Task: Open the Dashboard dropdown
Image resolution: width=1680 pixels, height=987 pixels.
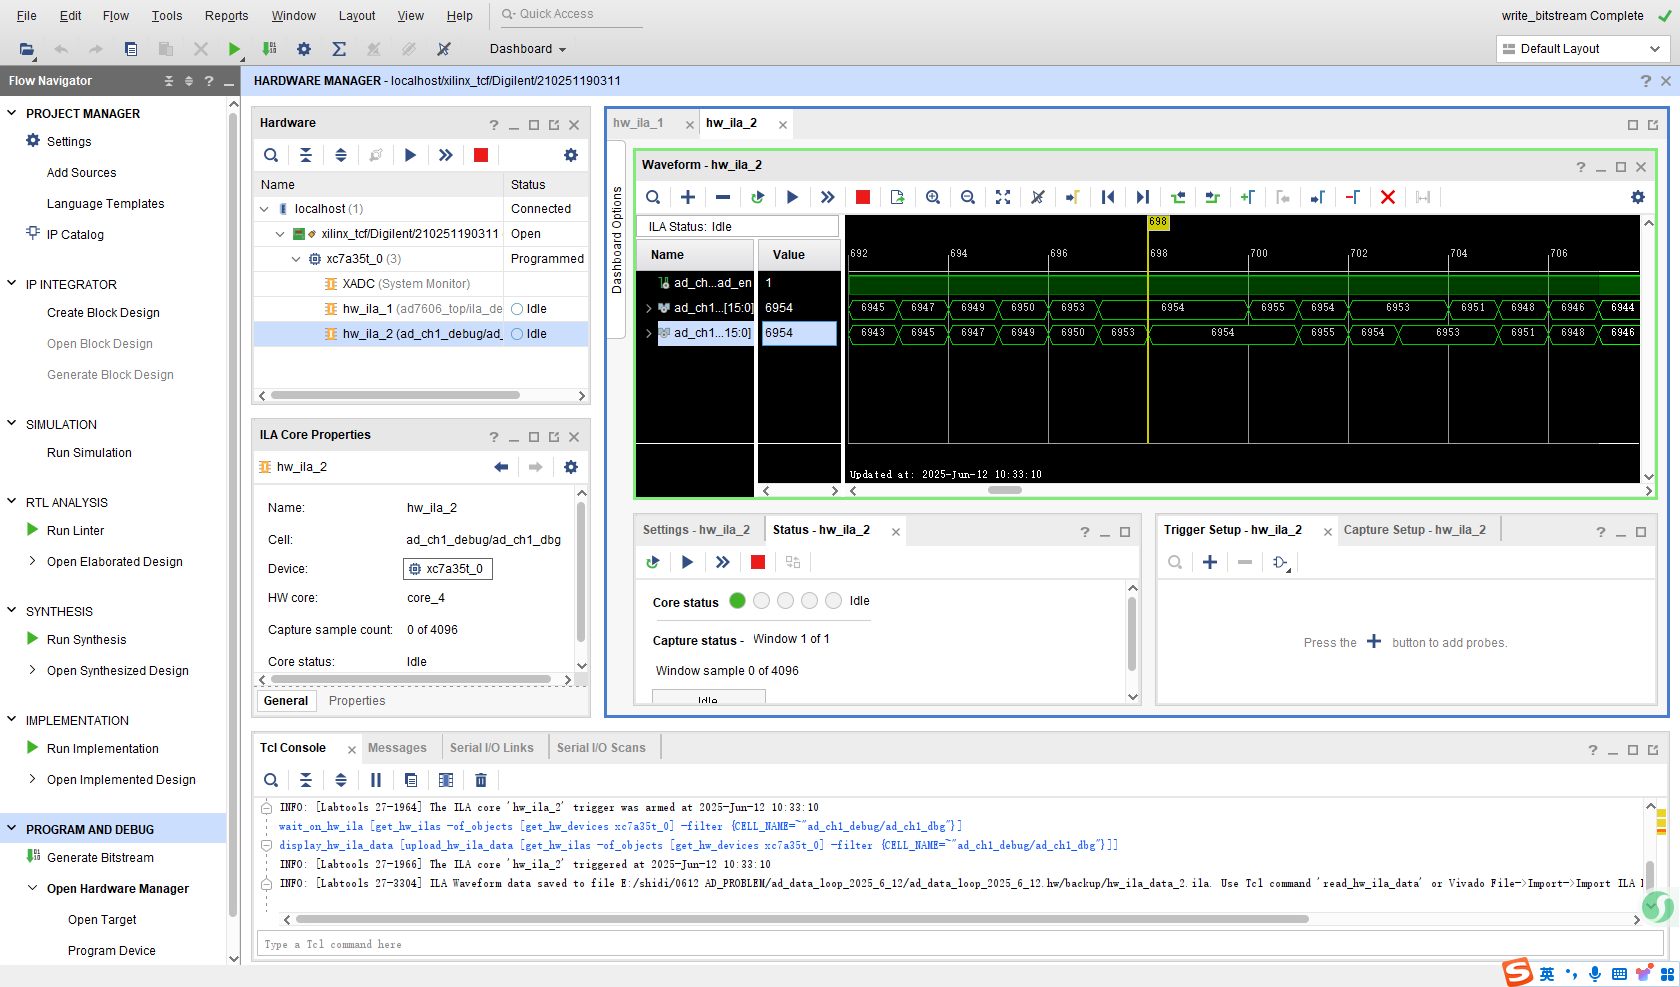Action: [528, 49]
